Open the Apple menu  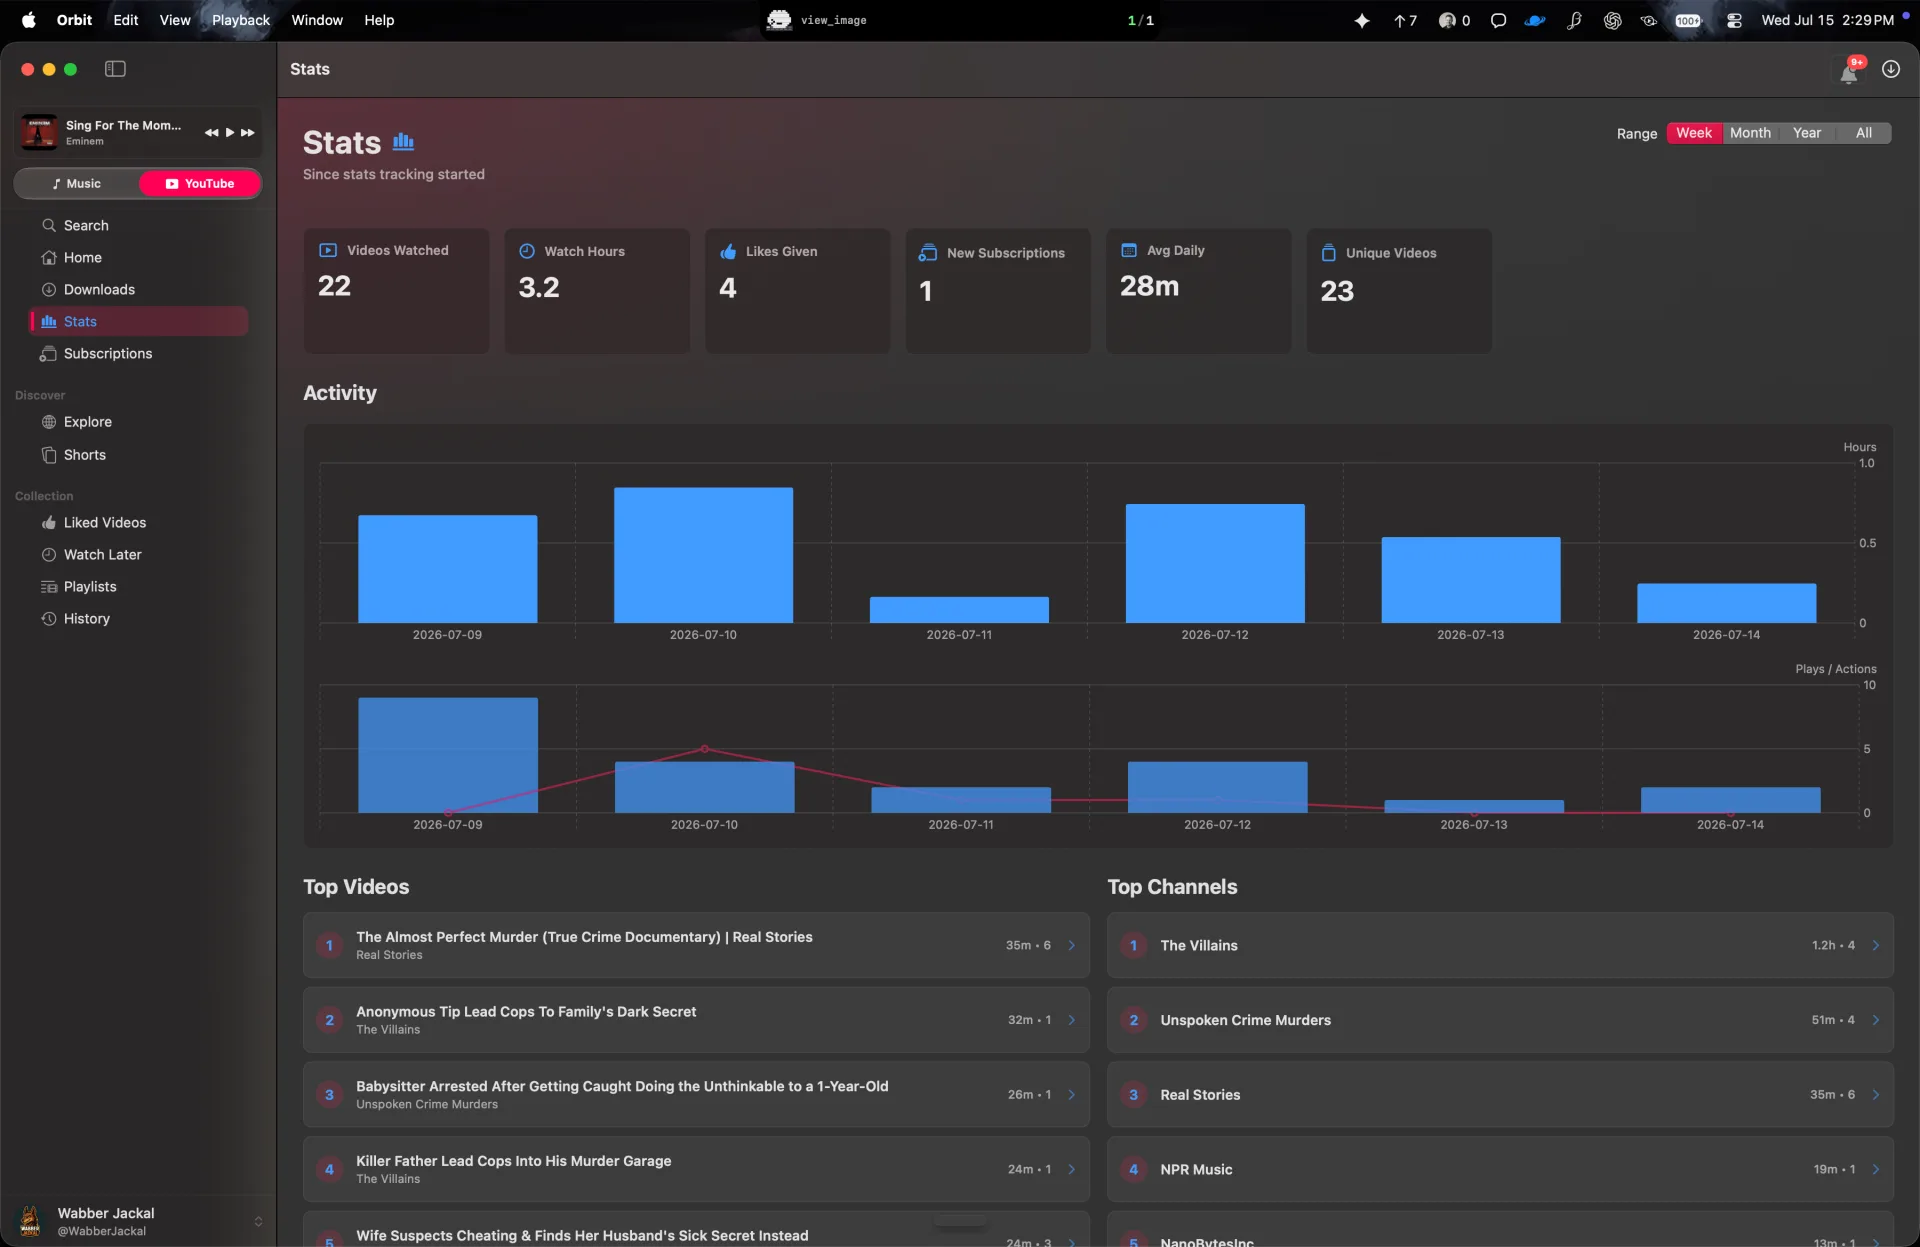[28, 20]
